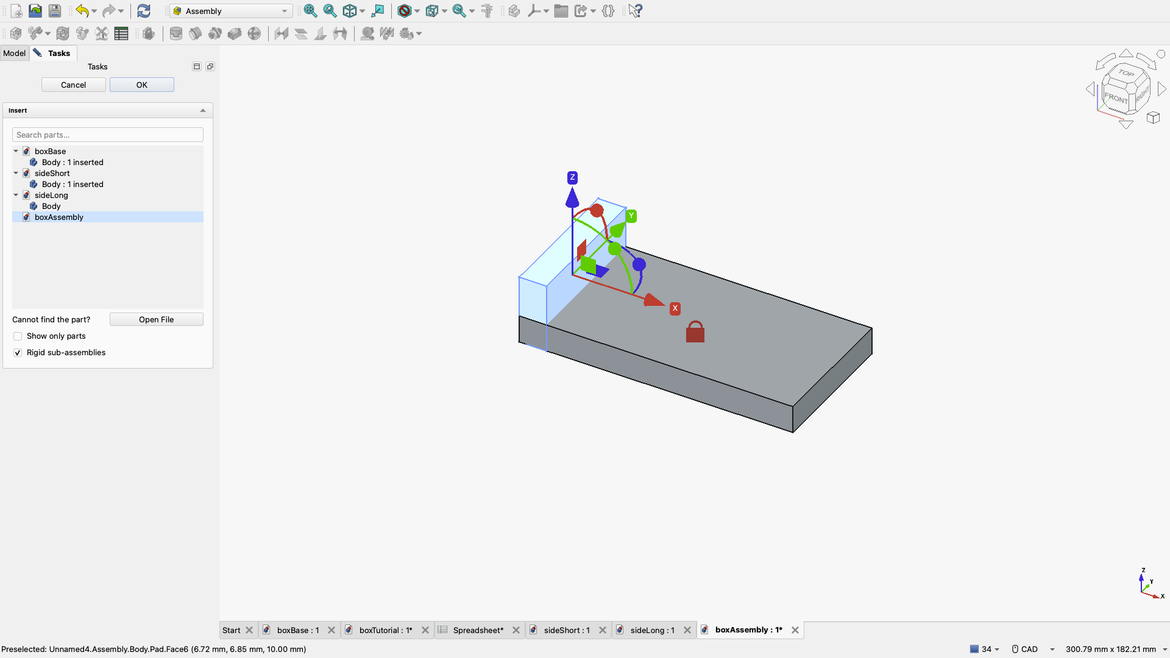Switch to the Model tab

14,53
